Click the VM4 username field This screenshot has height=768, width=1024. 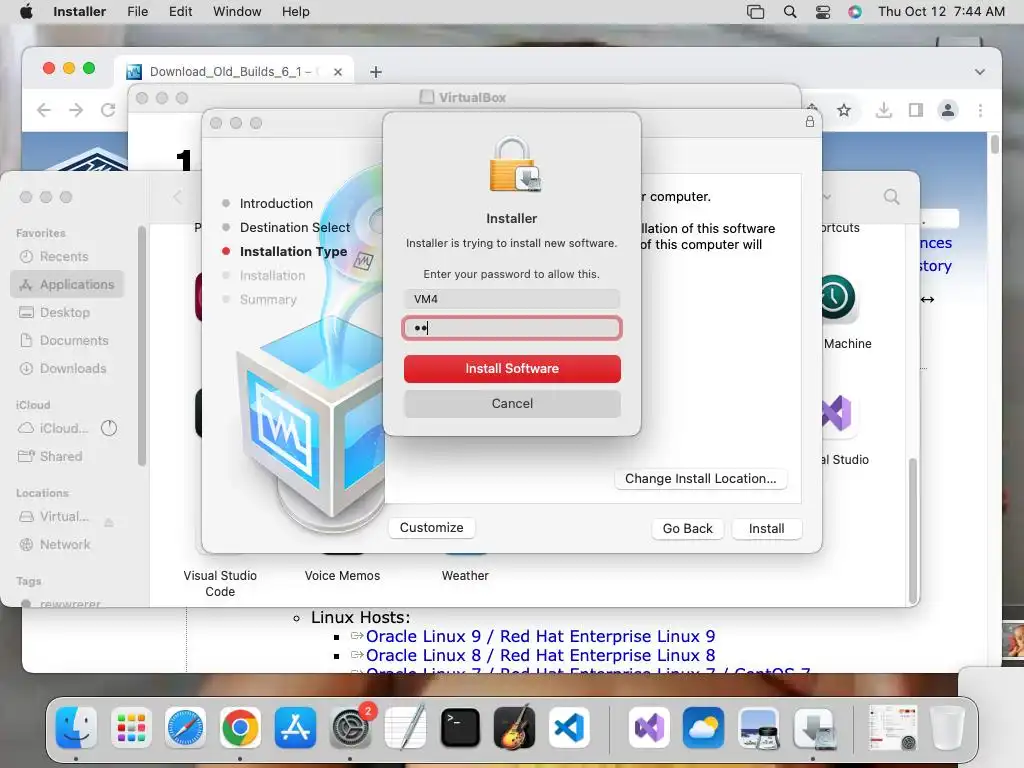pyautogui.click(x=512, y=299)
